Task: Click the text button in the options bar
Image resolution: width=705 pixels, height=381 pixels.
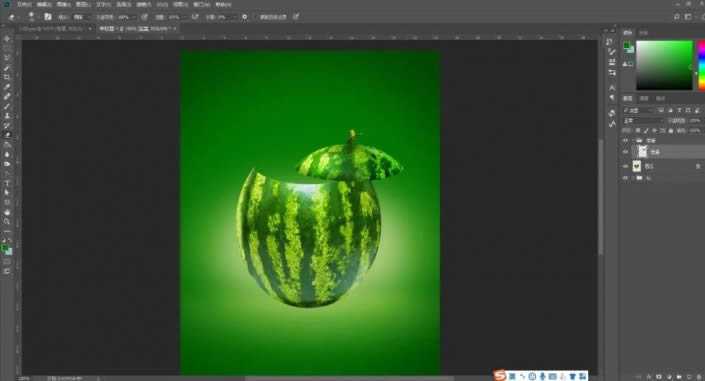Action: click(x=273, y=17)
